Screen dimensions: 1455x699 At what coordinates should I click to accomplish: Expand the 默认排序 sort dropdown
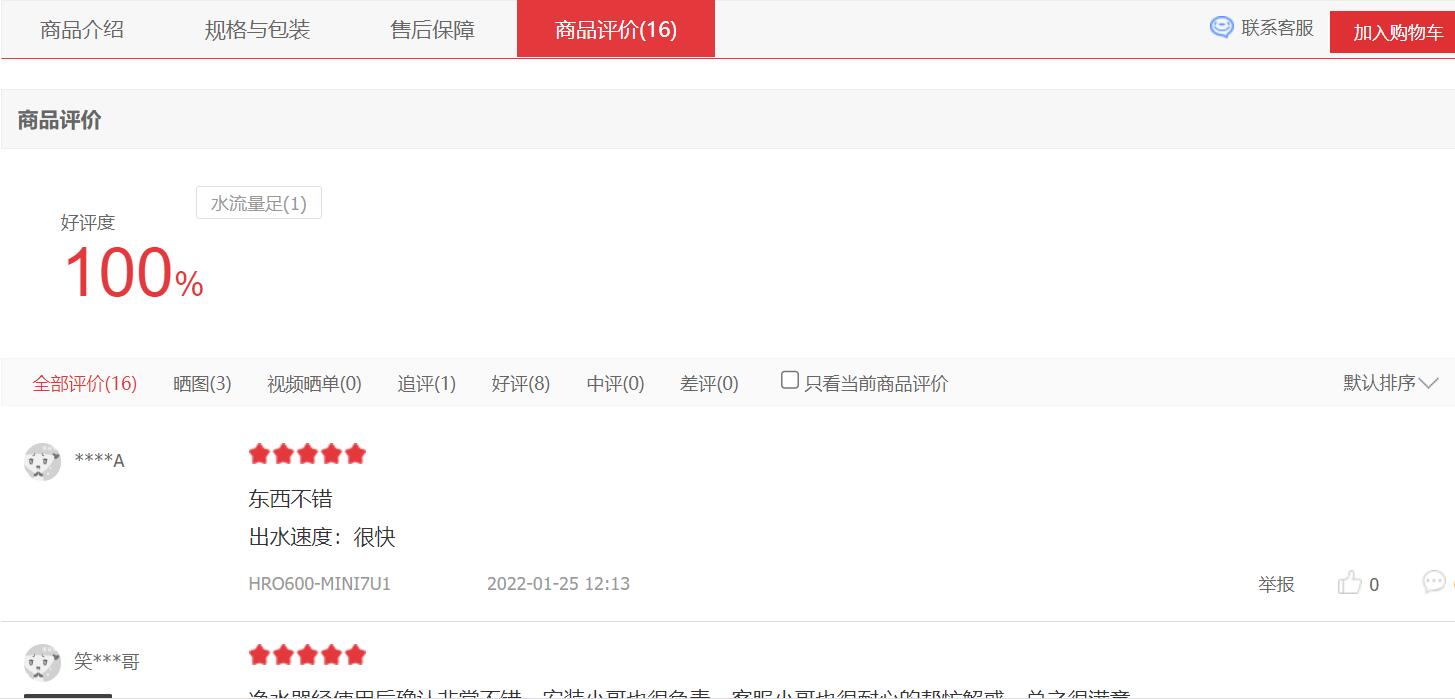point(1390,383)
